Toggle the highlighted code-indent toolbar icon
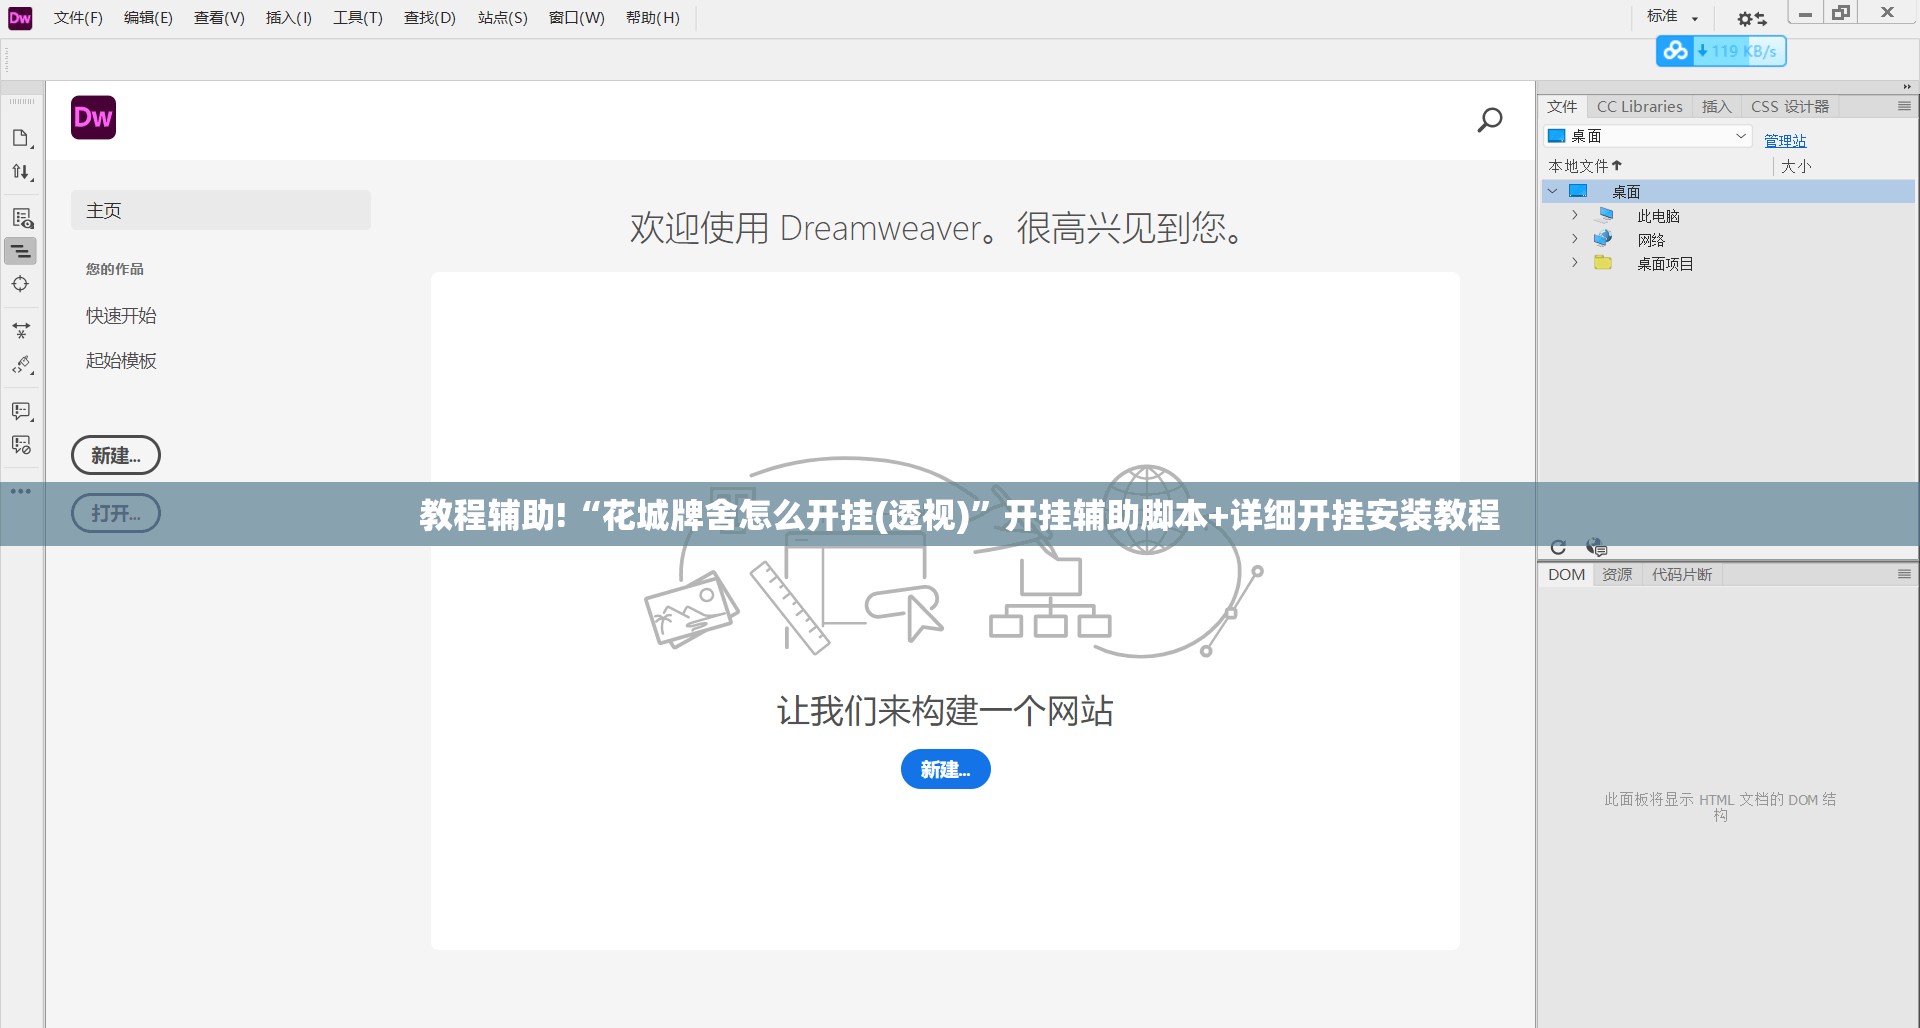This screenshot has width=1920, height=1028. 21,251
